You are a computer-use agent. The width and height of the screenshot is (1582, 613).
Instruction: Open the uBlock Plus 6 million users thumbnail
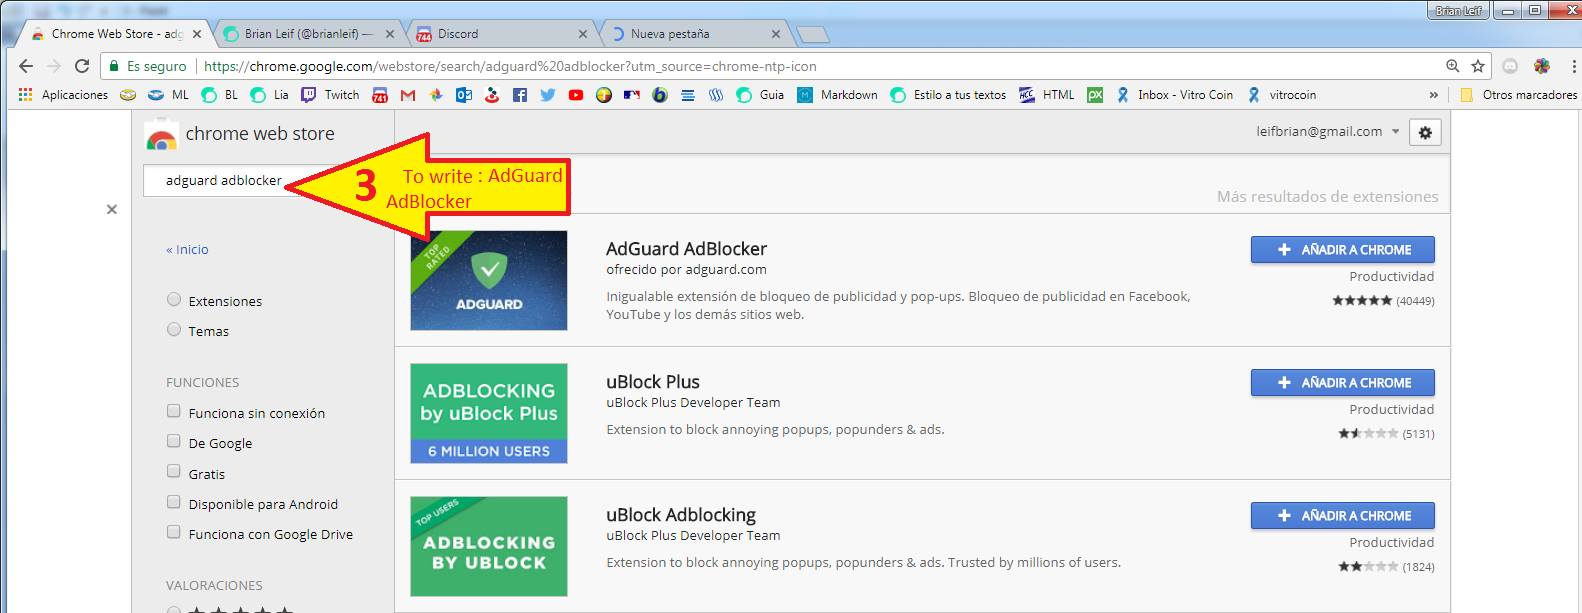pyautogui.click(x=489, y=413)
